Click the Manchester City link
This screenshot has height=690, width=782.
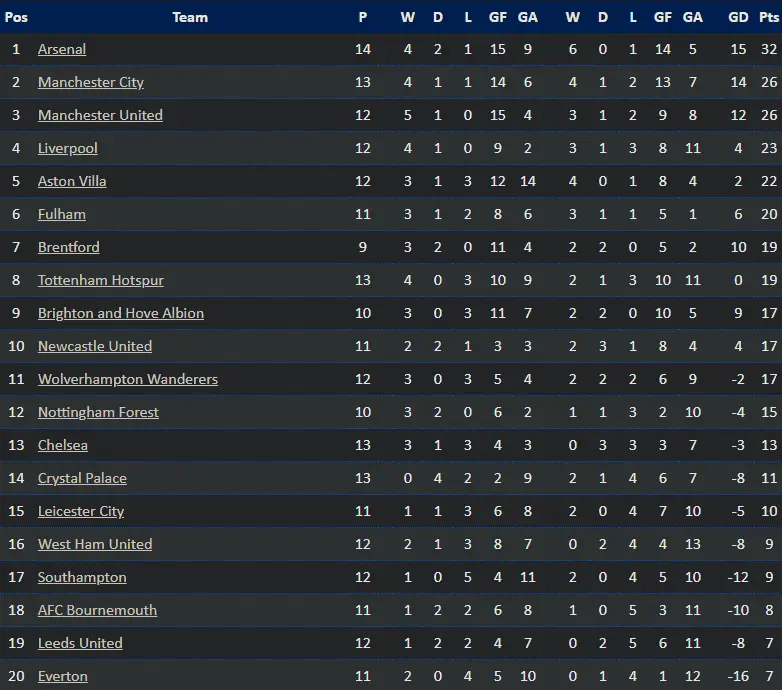[91, 82]
